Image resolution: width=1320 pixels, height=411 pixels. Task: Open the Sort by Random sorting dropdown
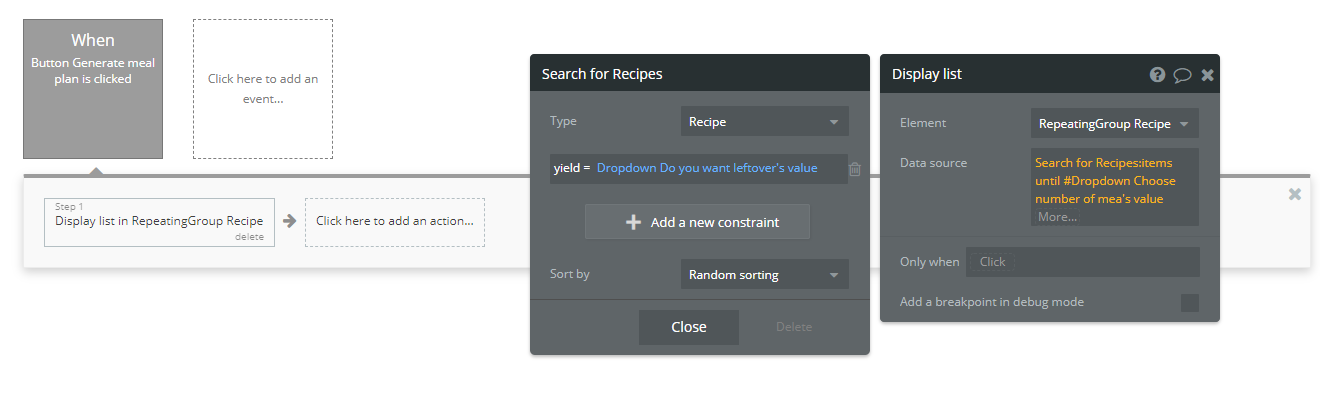765,275
